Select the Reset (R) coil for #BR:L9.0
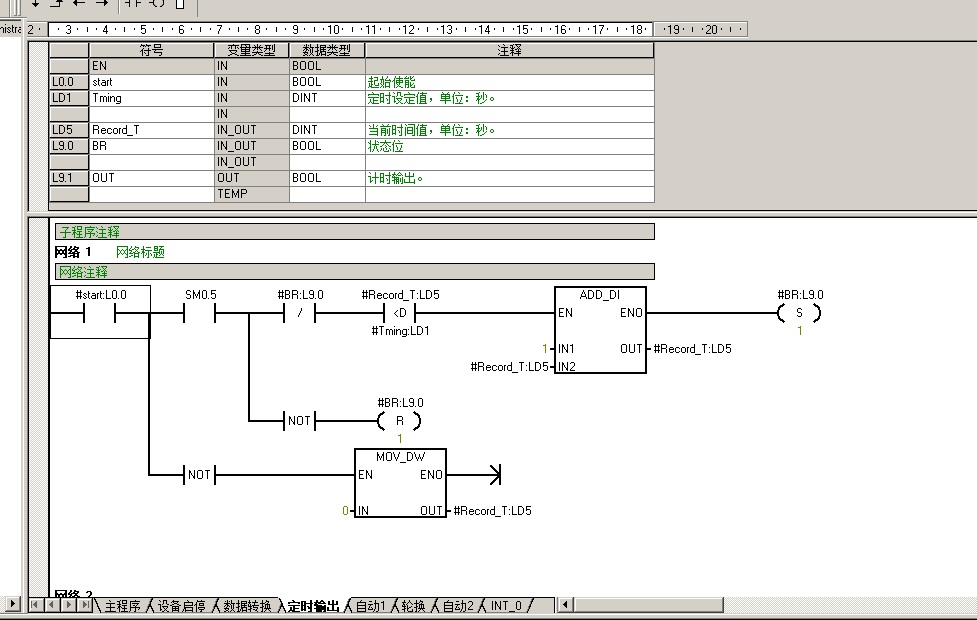 (x=399, y=421)
